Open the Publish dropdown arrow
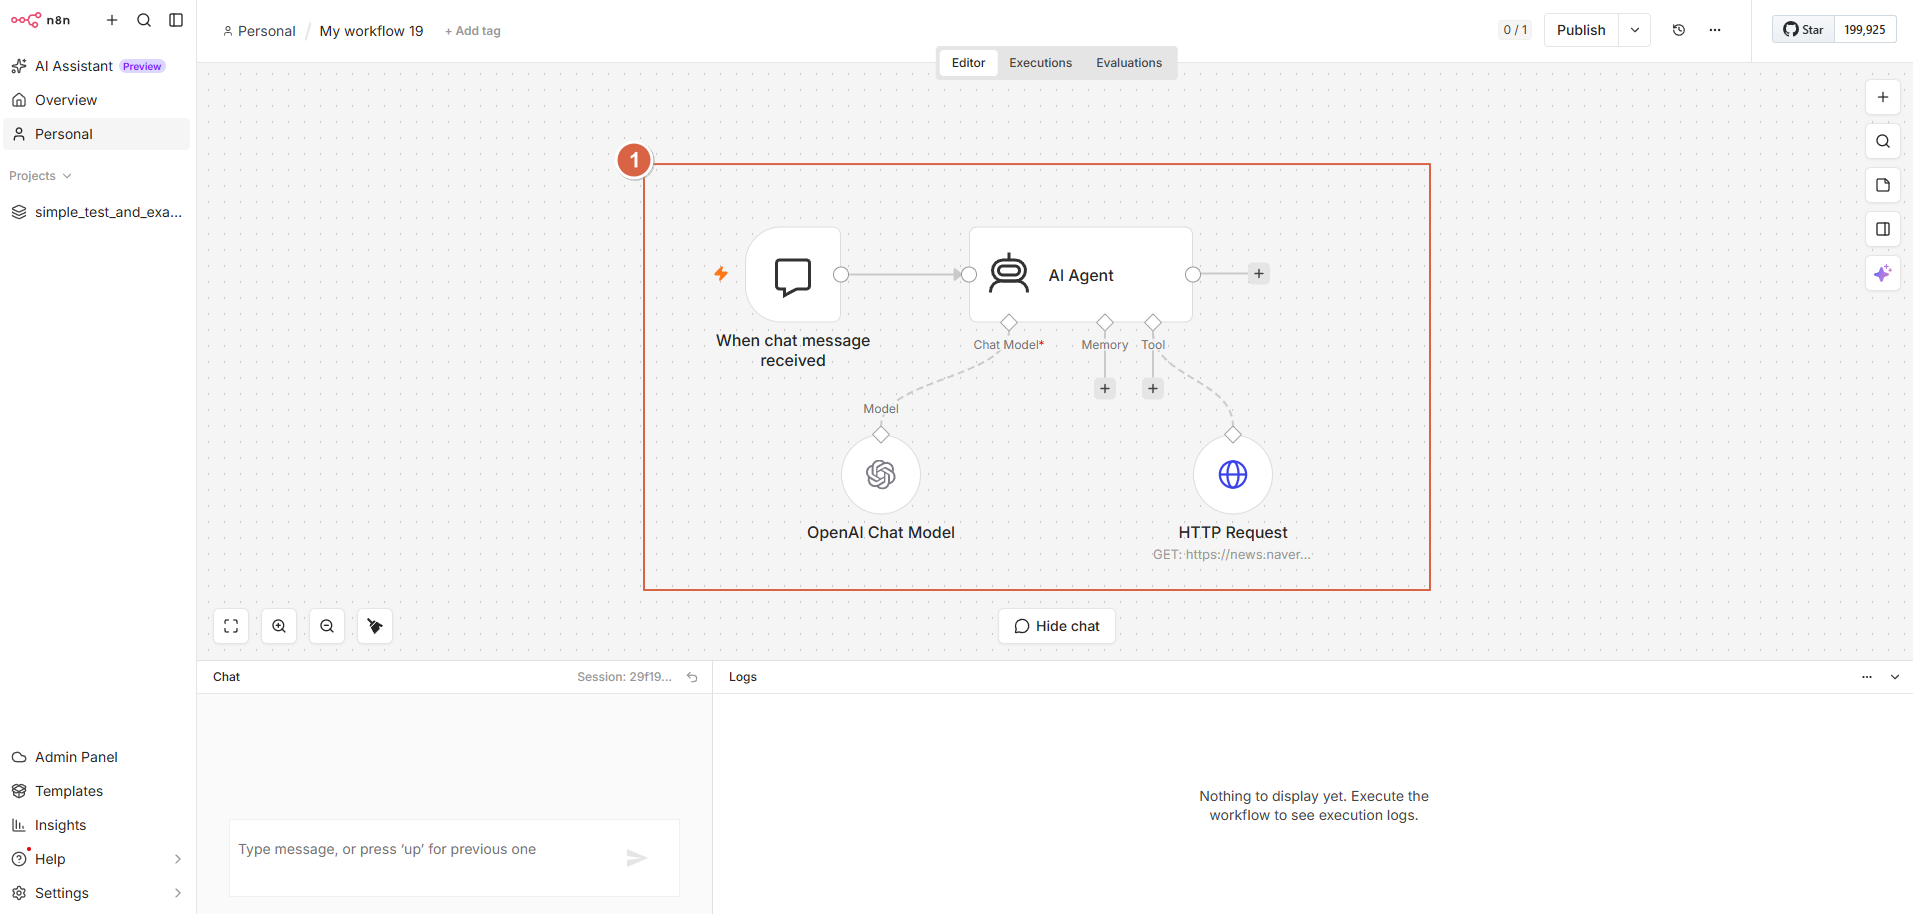This screenshot has width=1913, height=914. pyautogui.click(x=1635, y=30)
